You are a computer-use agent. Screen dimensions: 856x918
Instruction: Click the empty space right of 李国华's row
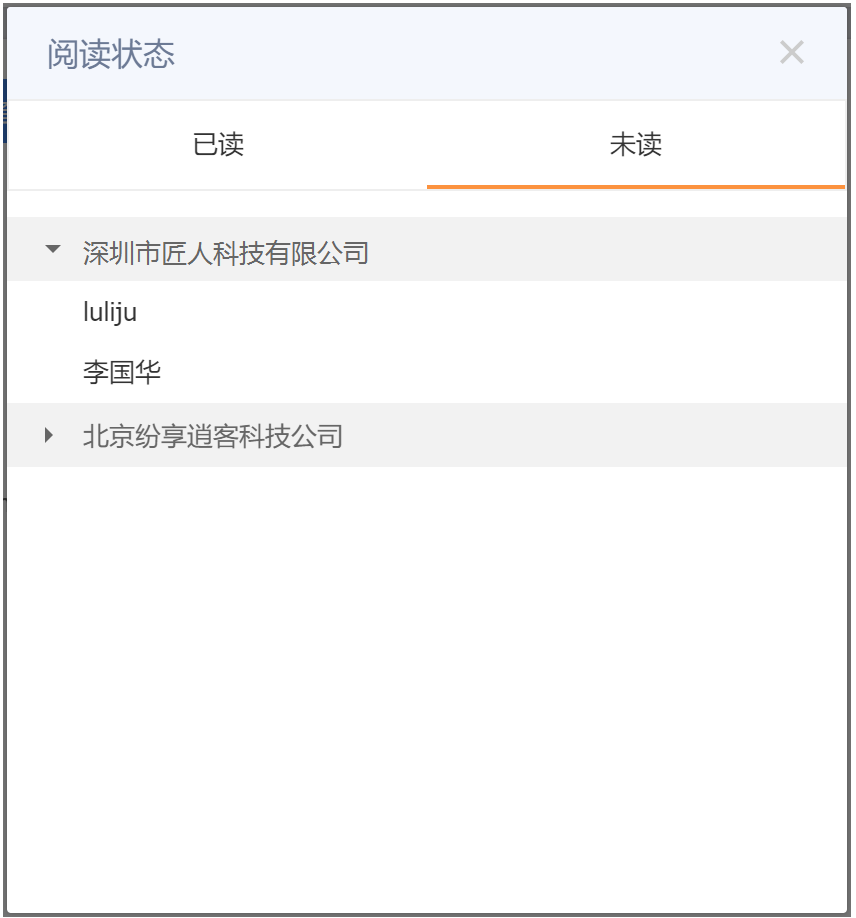pyautogui.click(x=504, y=372)
